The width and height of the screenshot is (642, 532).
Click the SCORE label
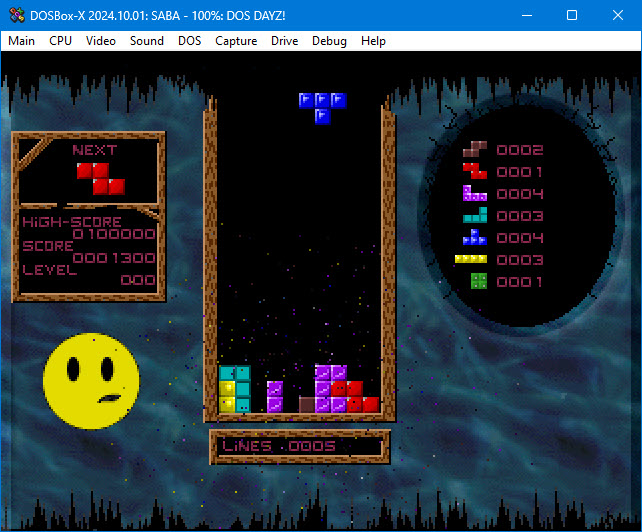(48, 246)
